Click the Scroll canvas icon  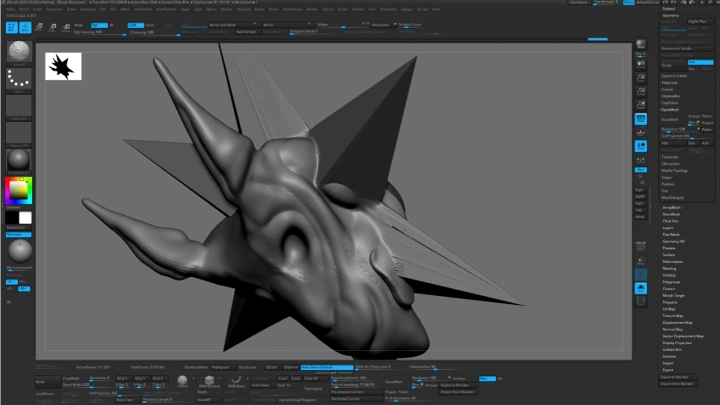(x=641, y=64)
